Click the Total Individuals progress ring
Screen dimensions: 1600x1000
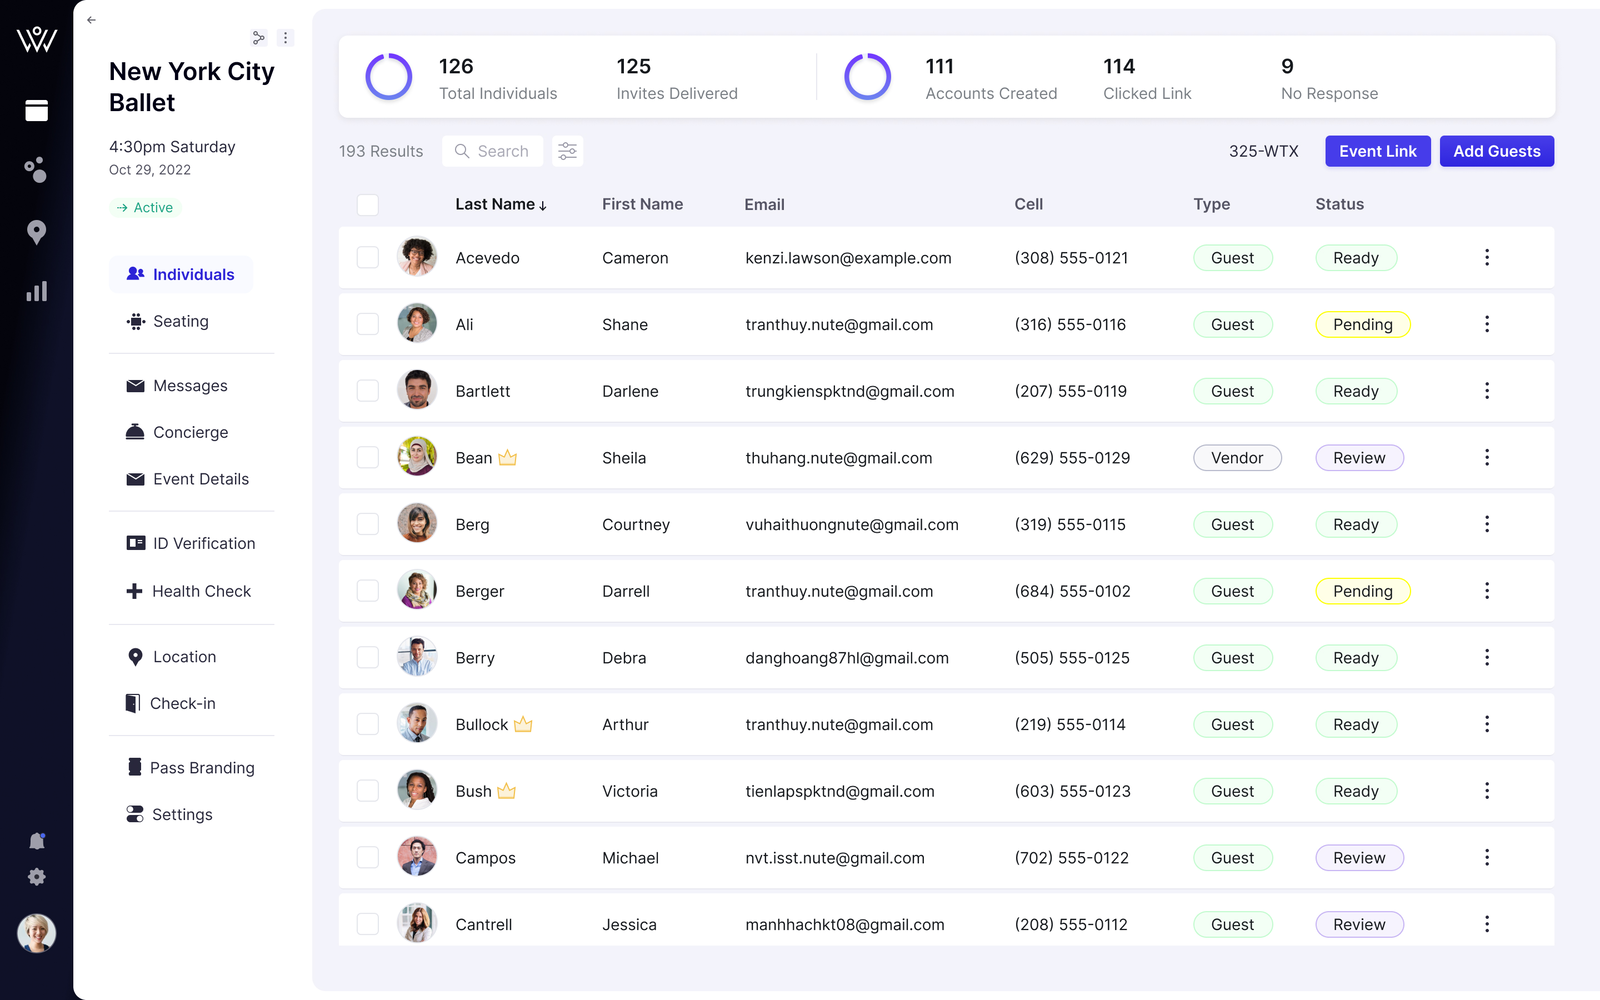point(389,77)
